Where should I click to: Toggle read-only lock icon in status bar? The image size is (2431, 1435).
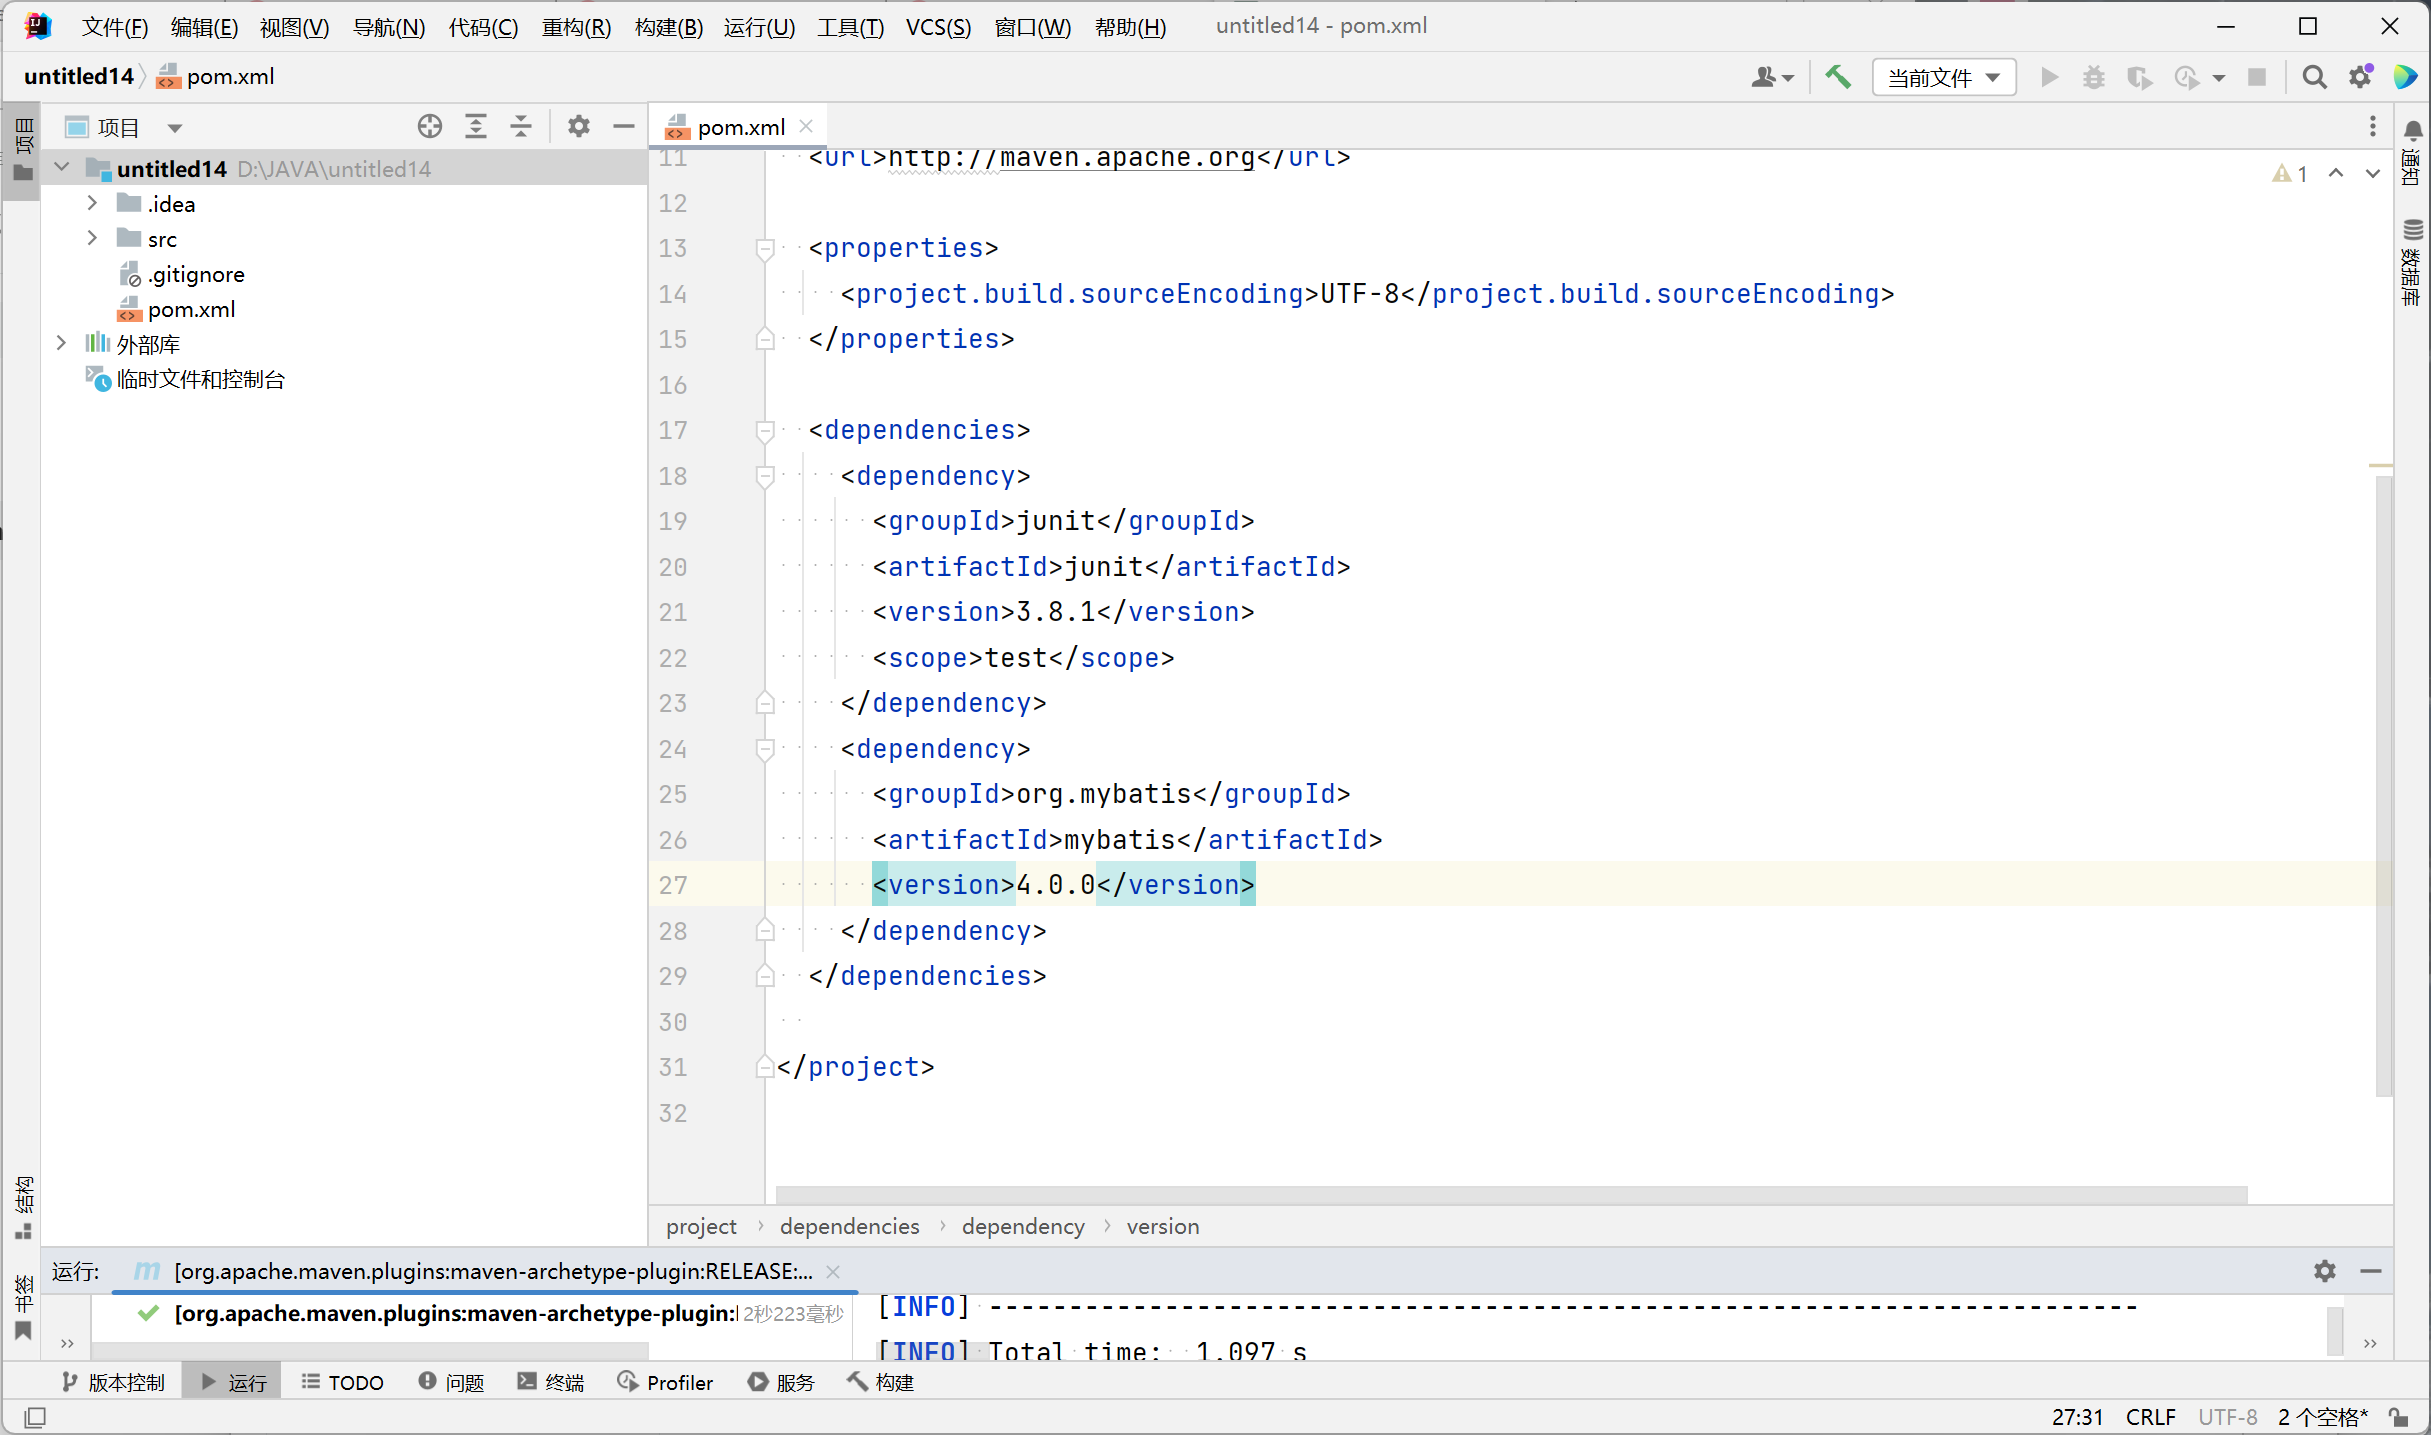(2398, 1417)
